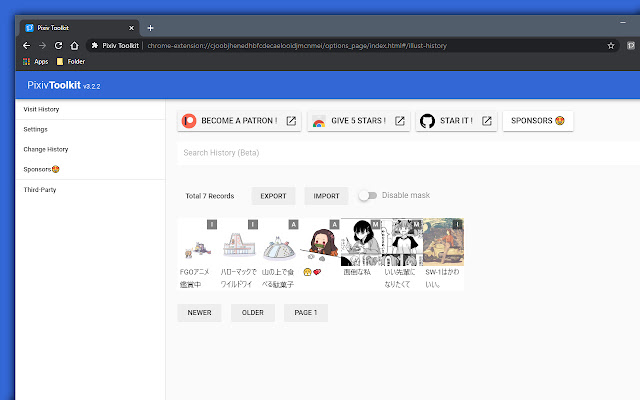Open the Apps bookmarks shortcut

[x=34, y=62]
